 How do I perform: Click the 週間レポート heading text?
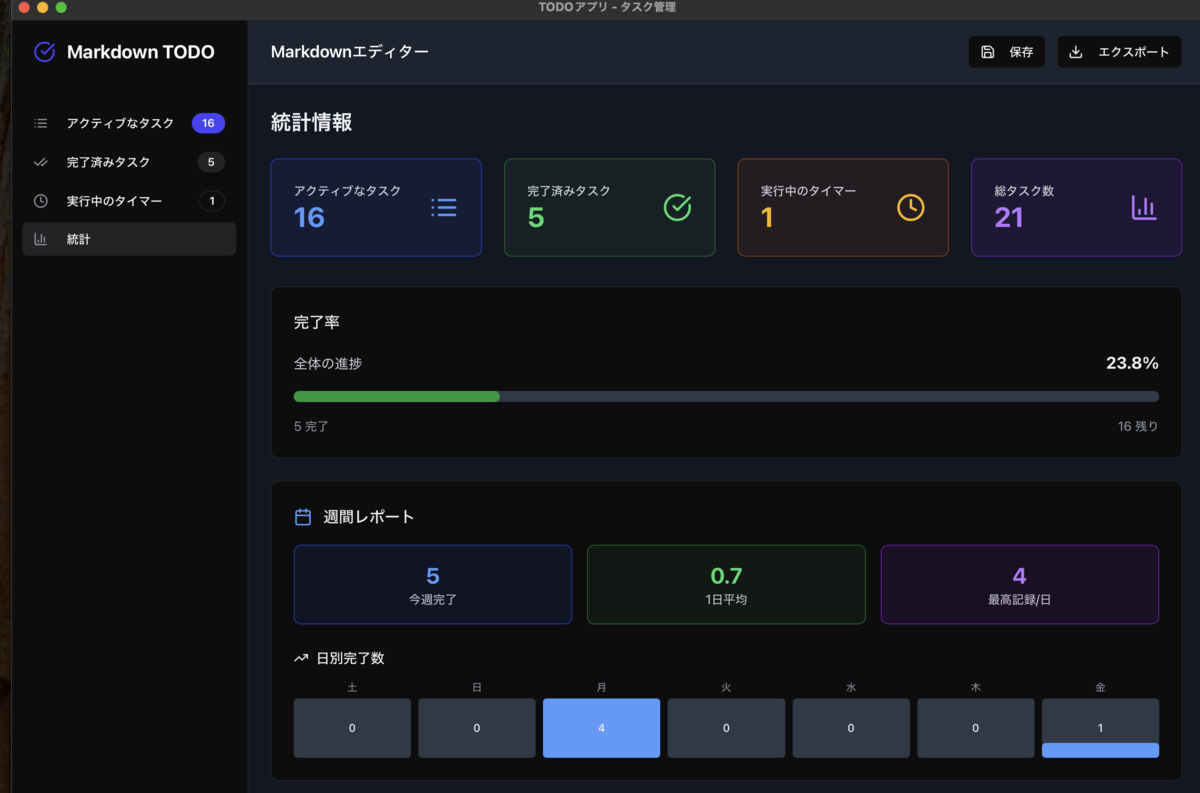(x=369, y=517)
